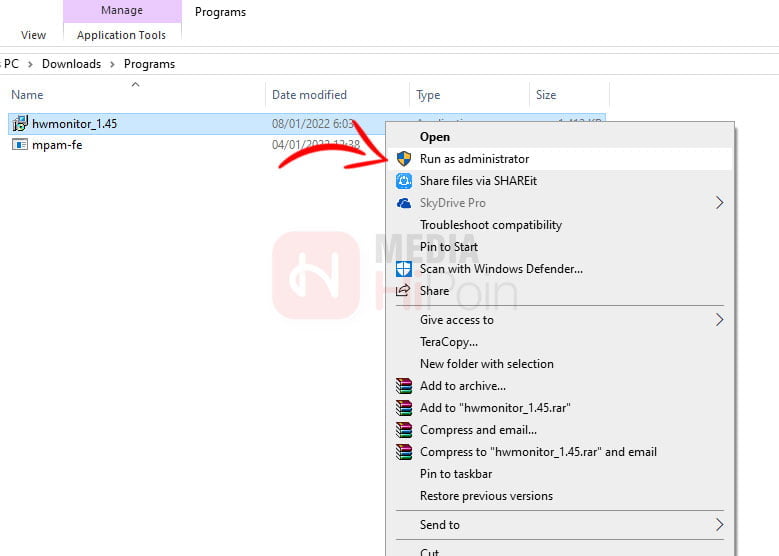Click WinRAR icon beside Compress and email

click(404, 430)
